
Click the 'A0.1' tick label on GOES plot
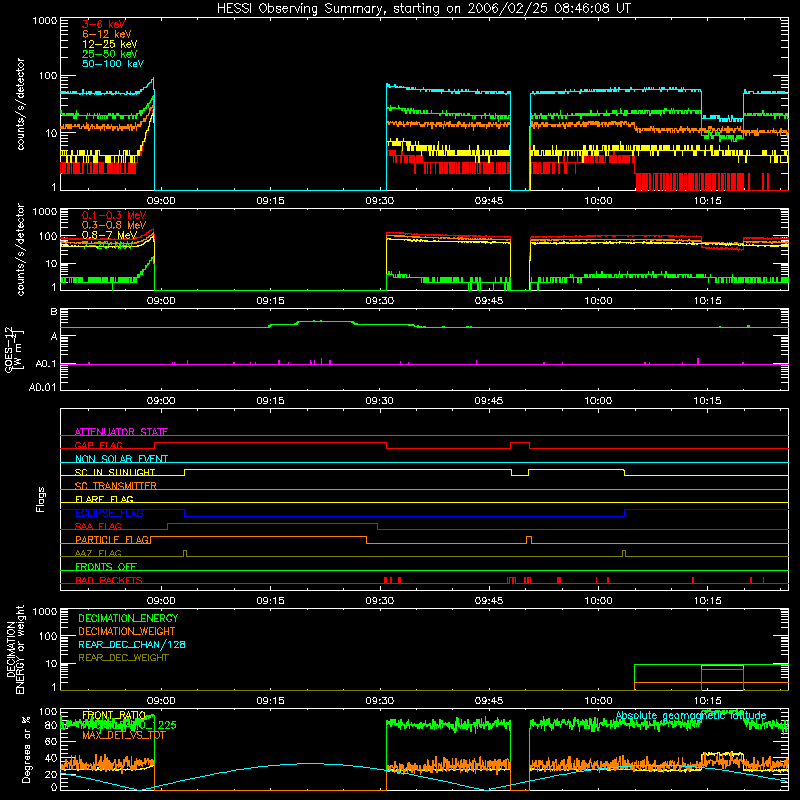click(46, 364)
